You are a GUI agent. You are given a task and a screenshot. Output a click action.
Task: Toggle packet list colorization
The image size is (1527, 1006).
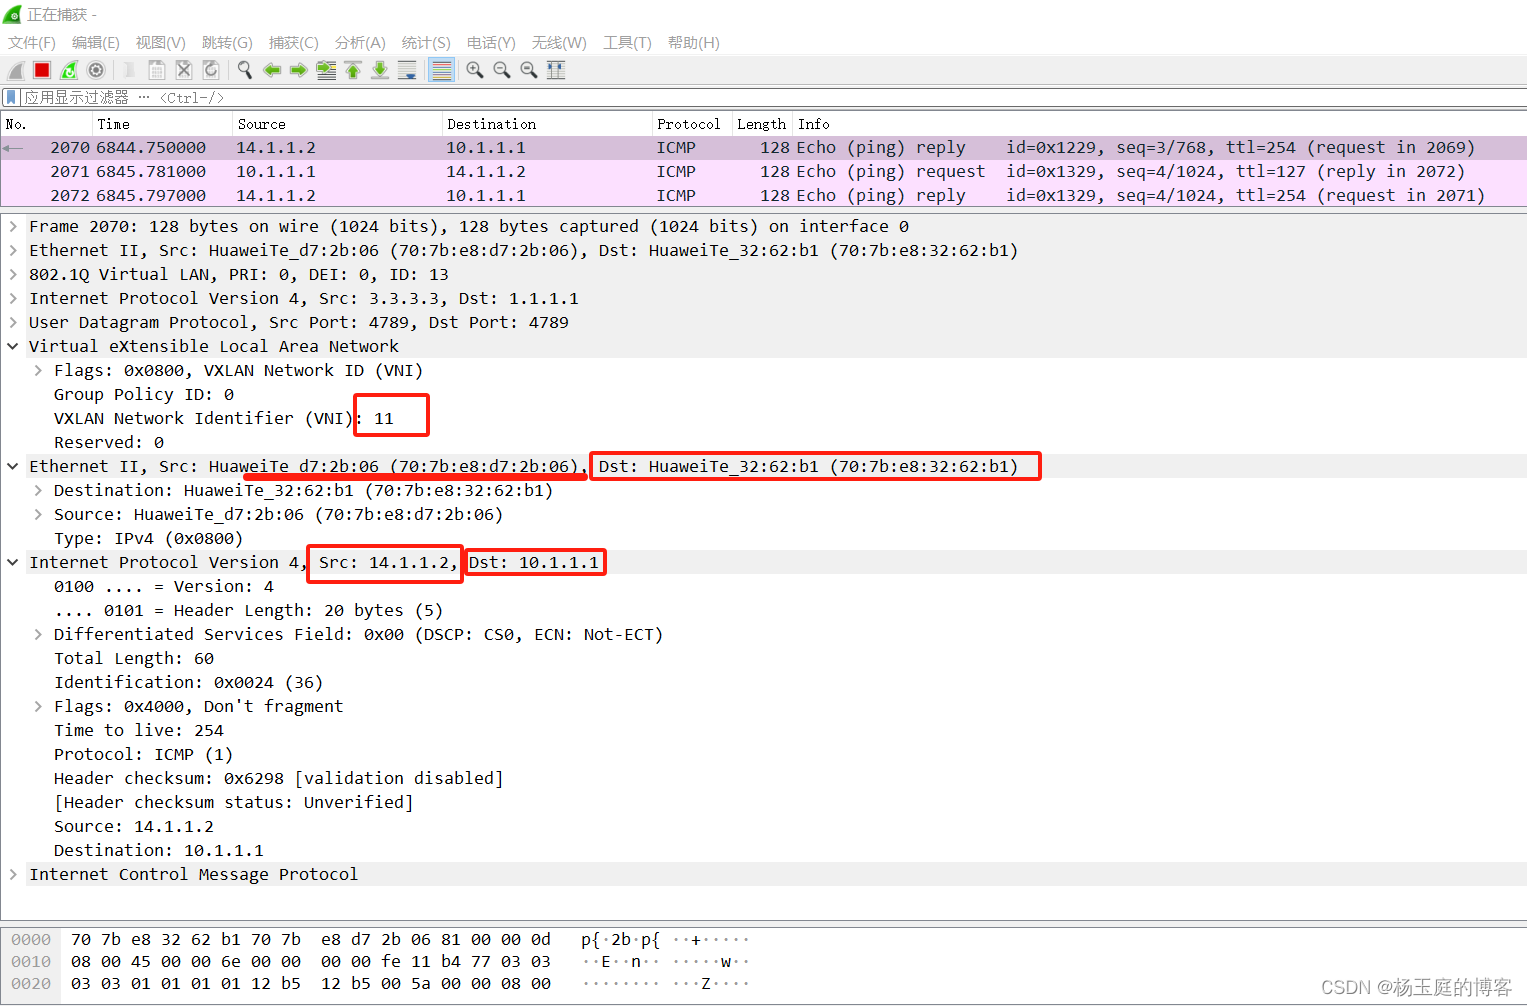pyautogui.click(x=441, y=70)
